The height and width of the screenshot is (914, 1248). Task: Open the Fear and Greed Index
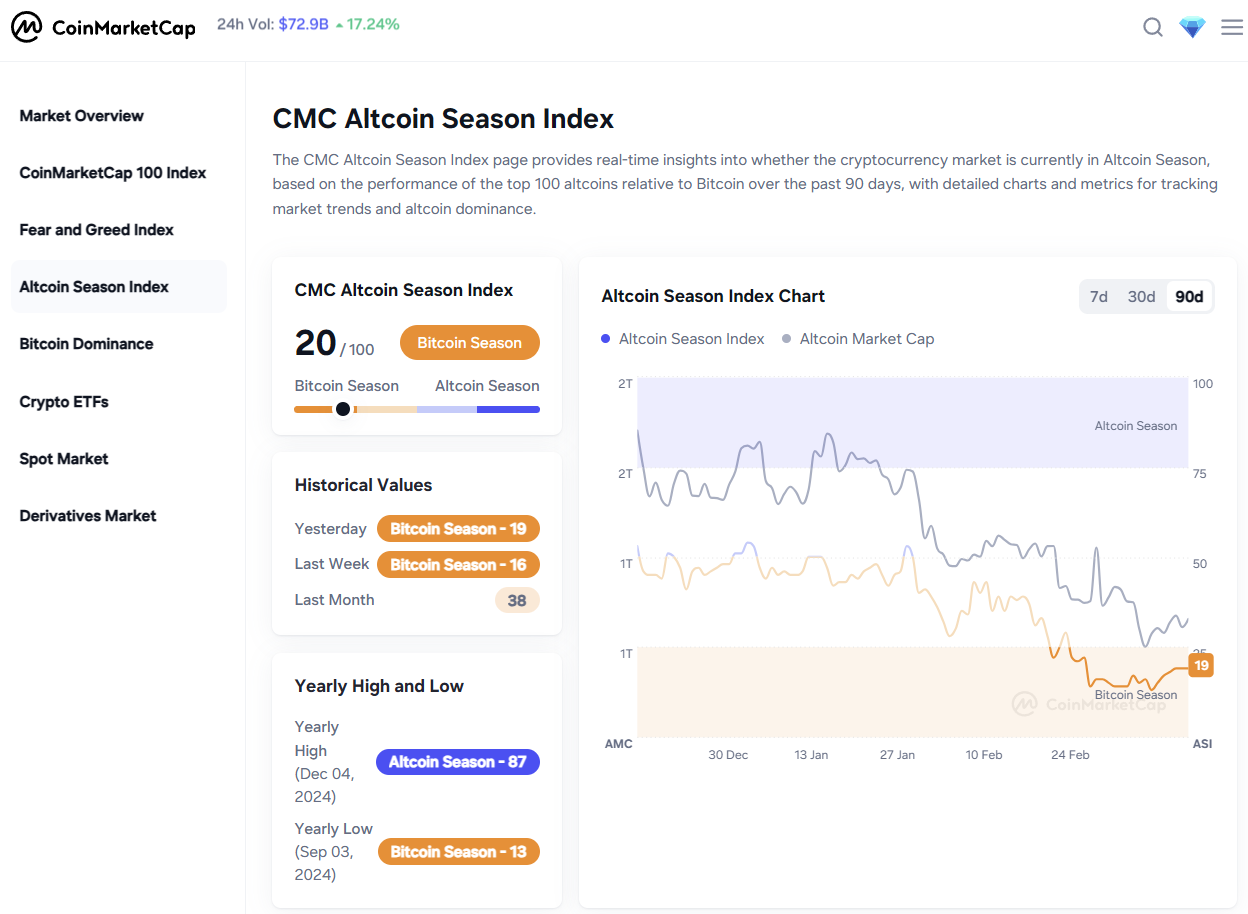pyautogui.click(x=97, y=230)
